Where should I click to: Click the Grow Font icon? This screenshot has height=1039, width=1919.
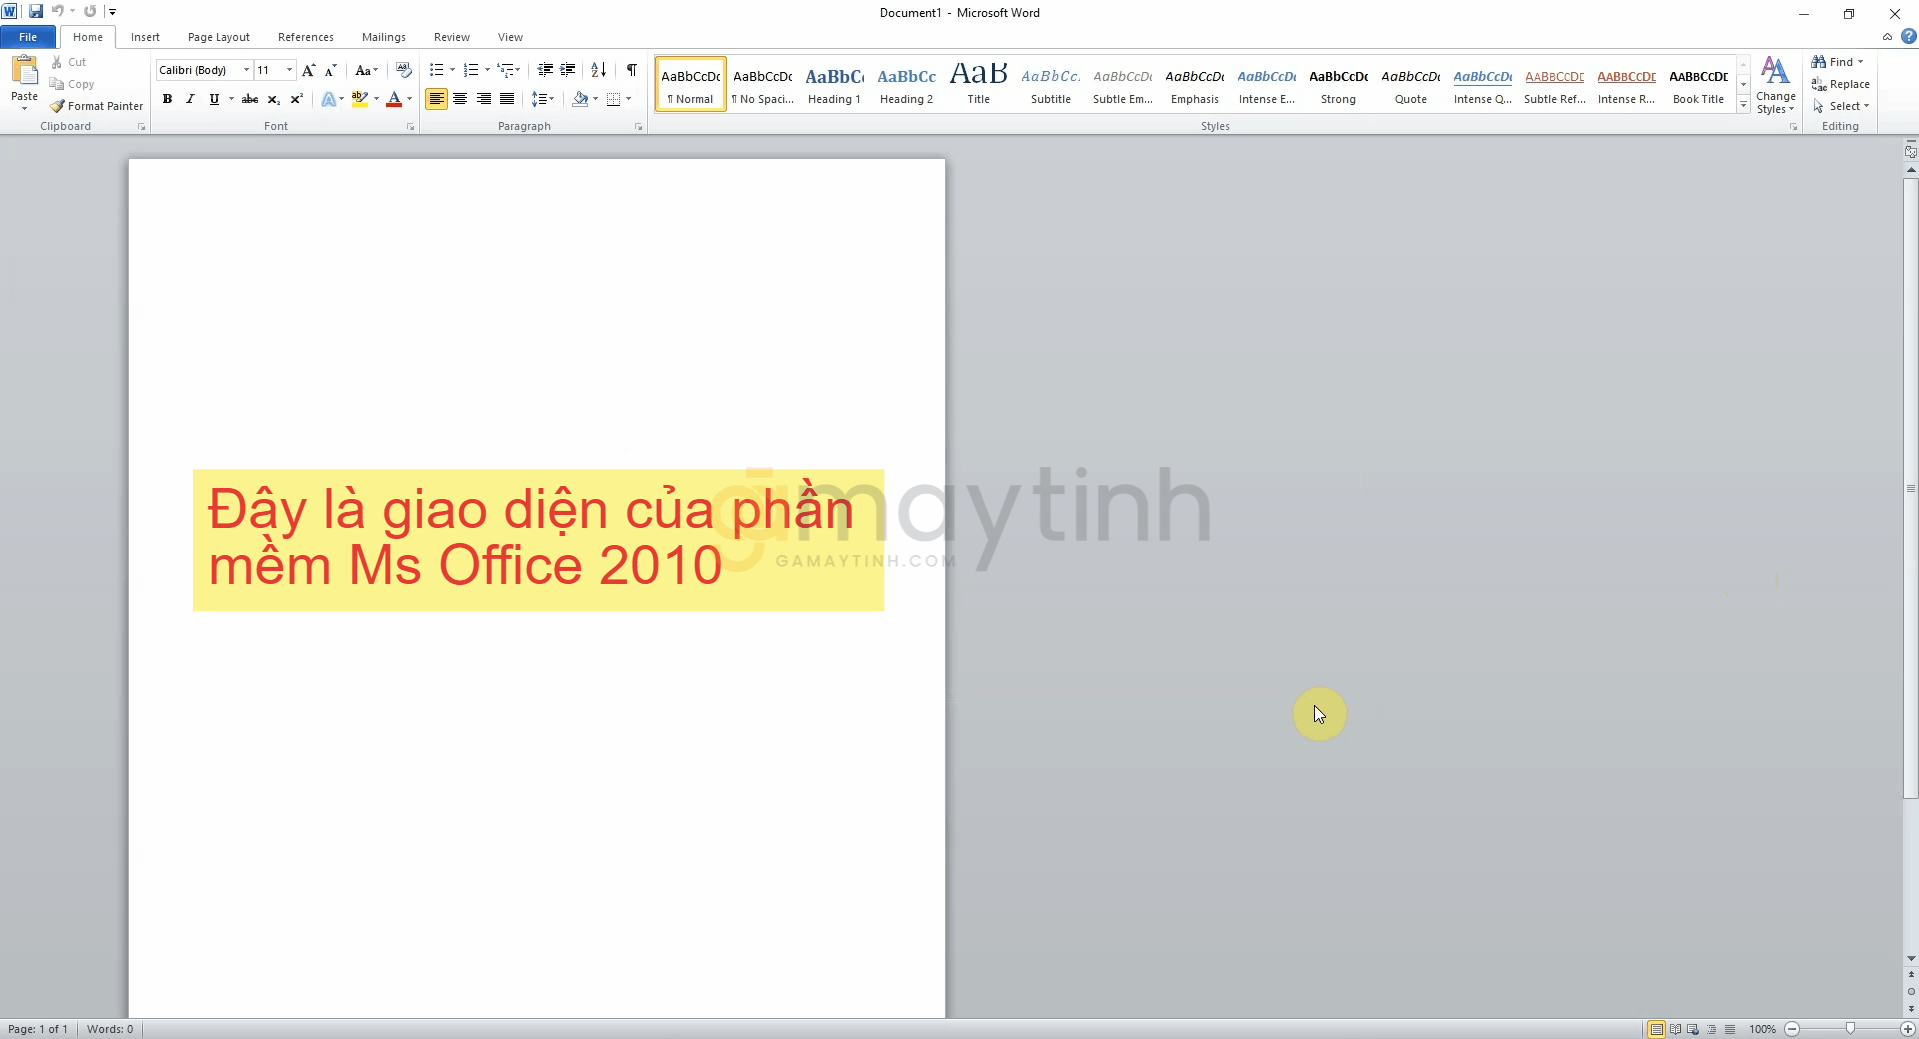[x=308, y=70]
